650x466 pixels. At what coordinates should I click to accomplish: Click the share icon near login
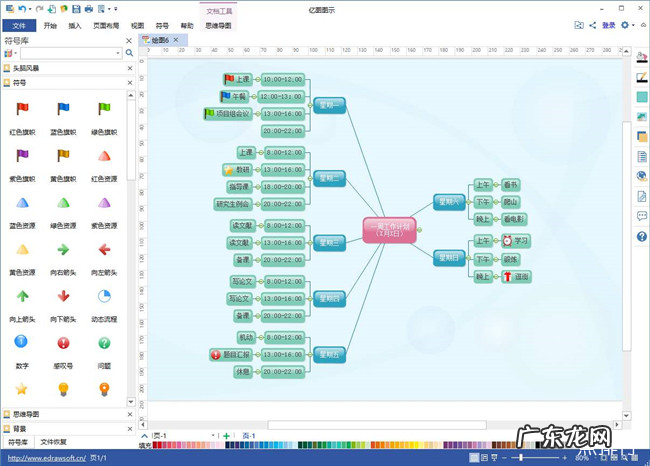592,25
